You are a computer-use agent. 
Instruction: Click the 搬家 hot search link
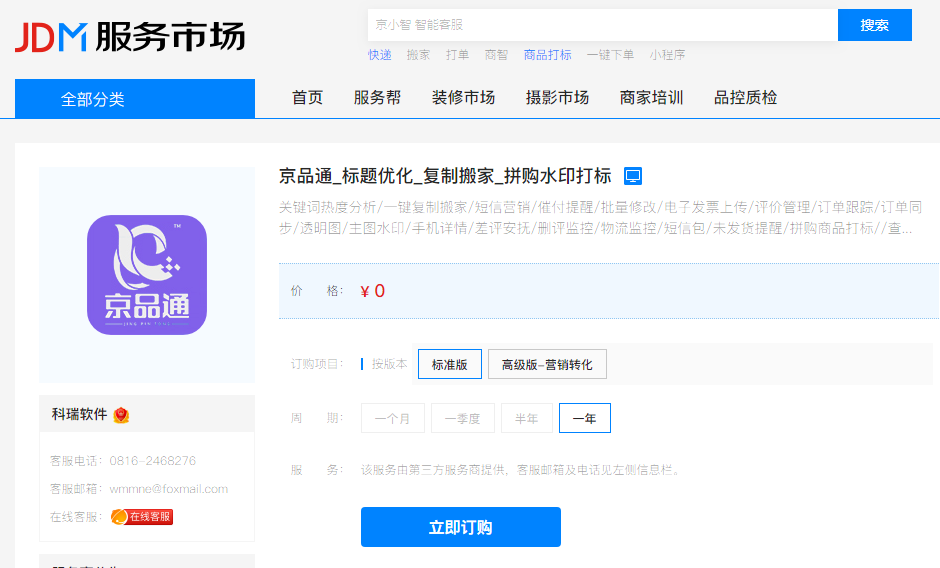(418, 55)
